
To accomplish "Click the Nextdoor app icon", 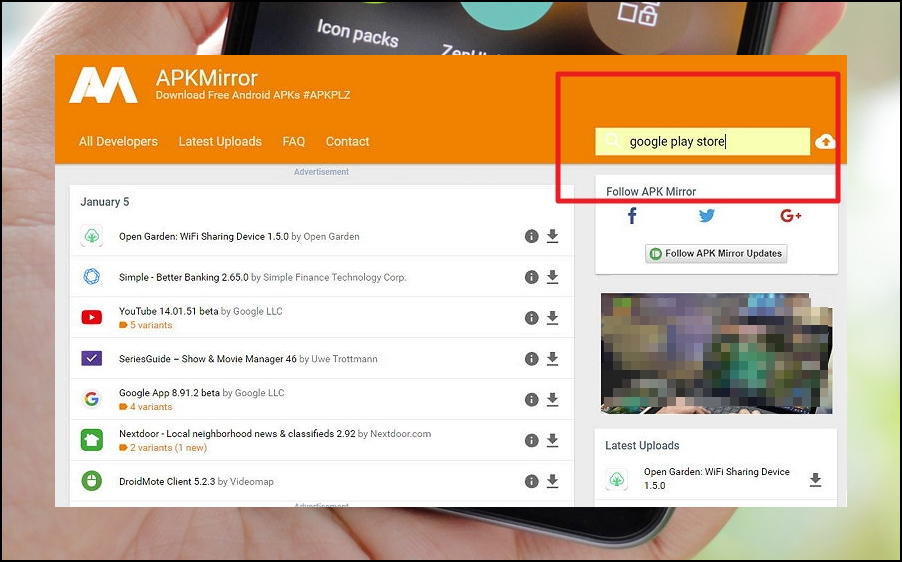I will [x=91, y=440].
